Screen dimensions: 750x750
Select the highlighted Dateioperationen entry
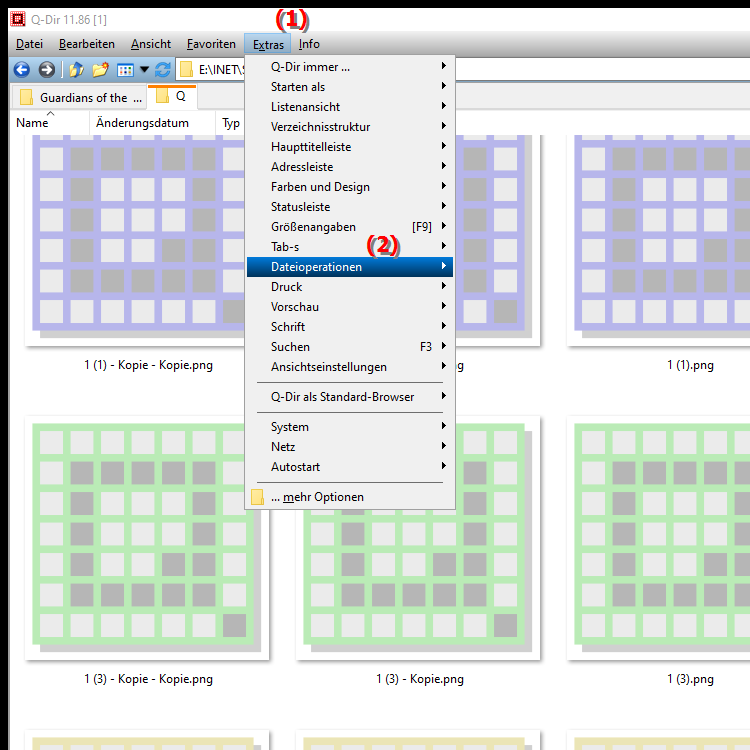[350, 267]
